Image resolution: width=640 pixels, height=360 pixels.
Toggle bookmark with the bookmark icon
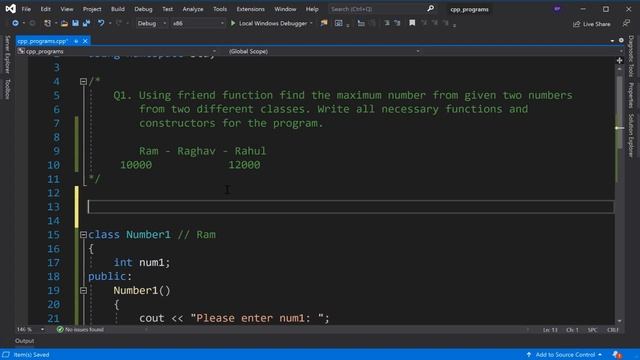[x=412, y=23]
